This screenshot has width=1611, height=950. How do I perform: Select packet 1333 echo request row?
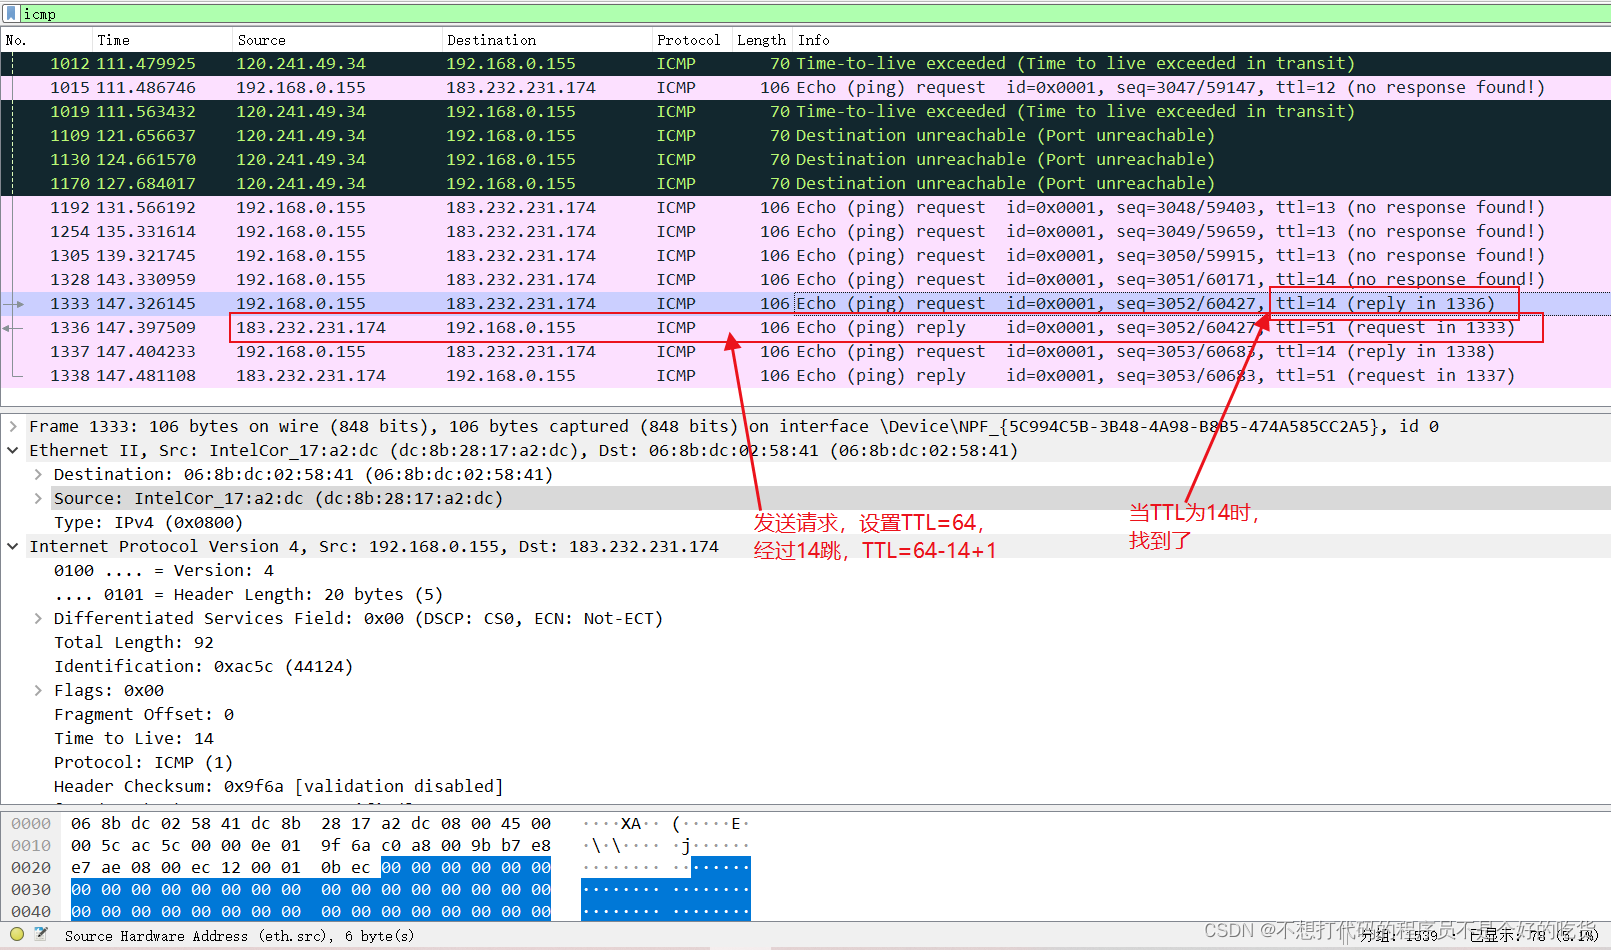805,303
